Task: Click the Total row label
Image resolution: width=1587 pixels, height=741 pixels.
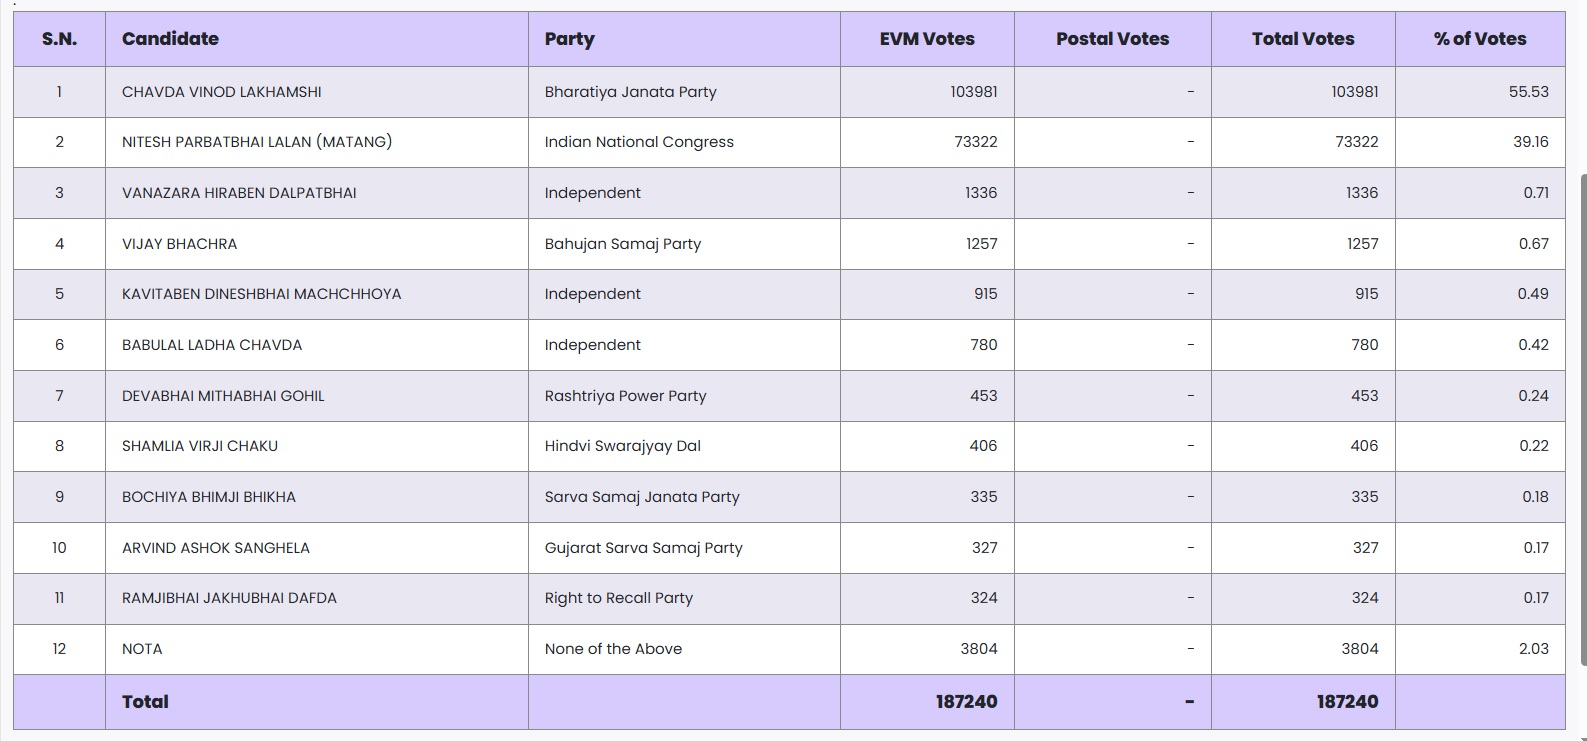Action: 145,702
